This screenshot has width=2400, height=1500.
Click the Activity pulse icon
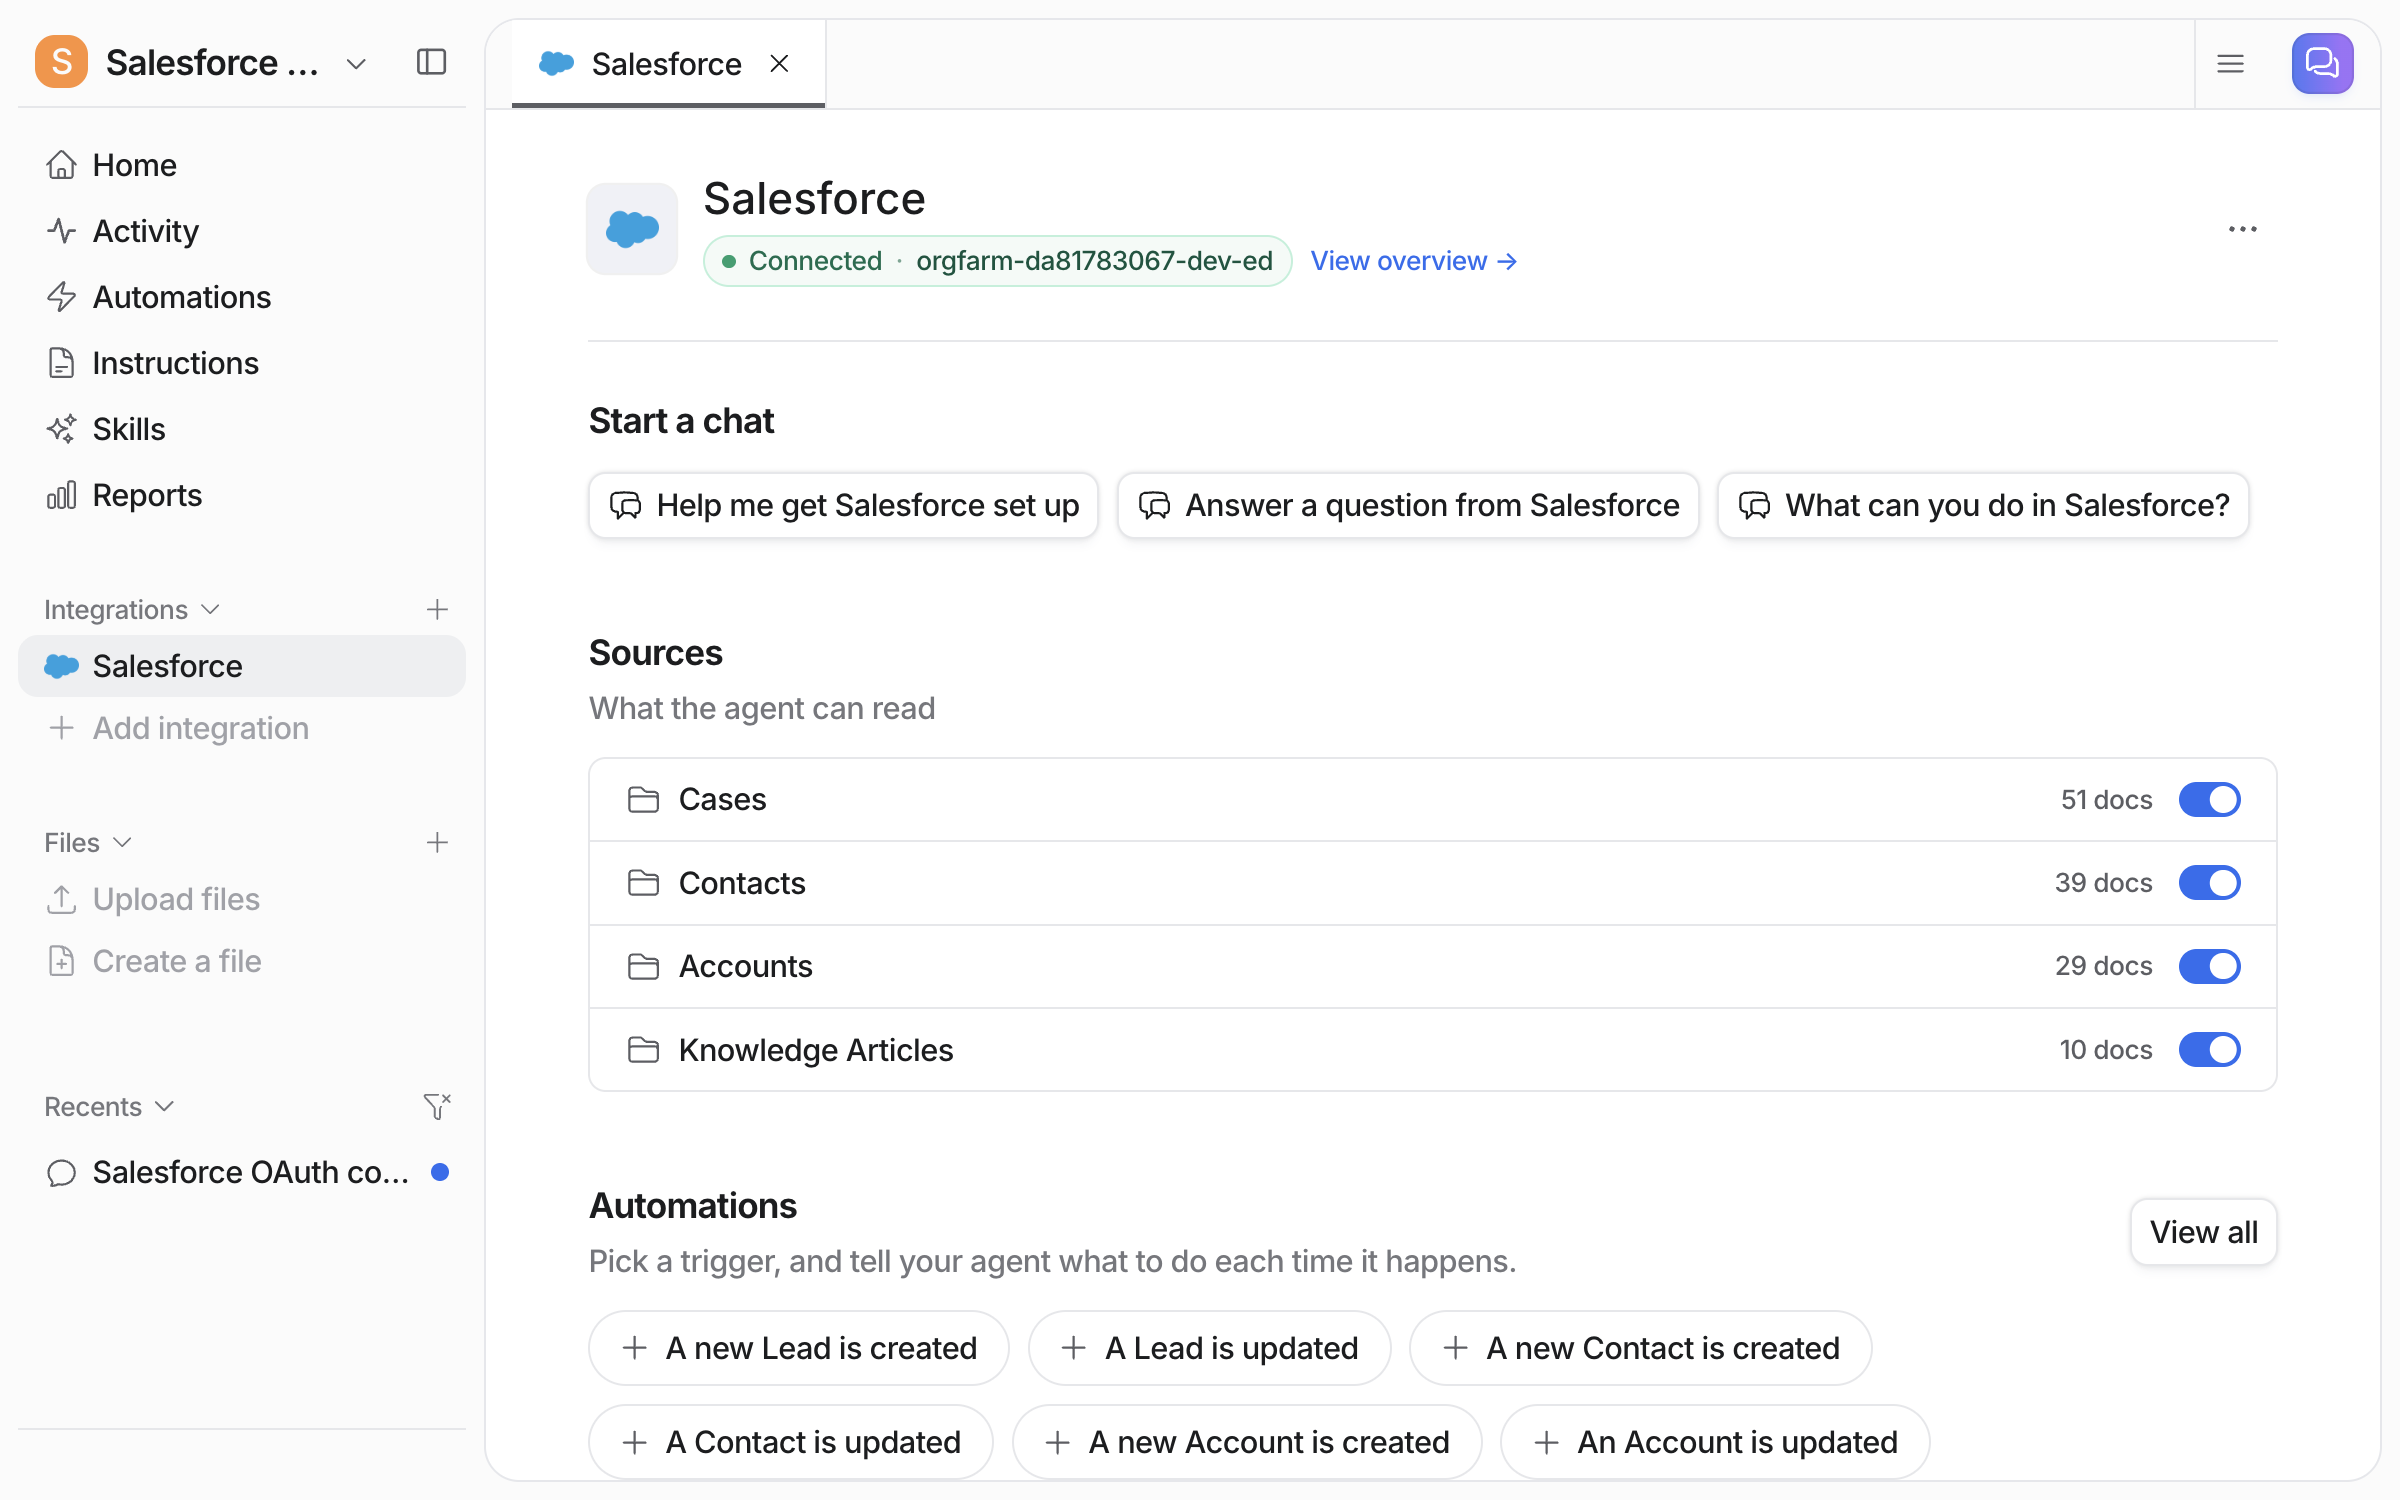point(61,230)
